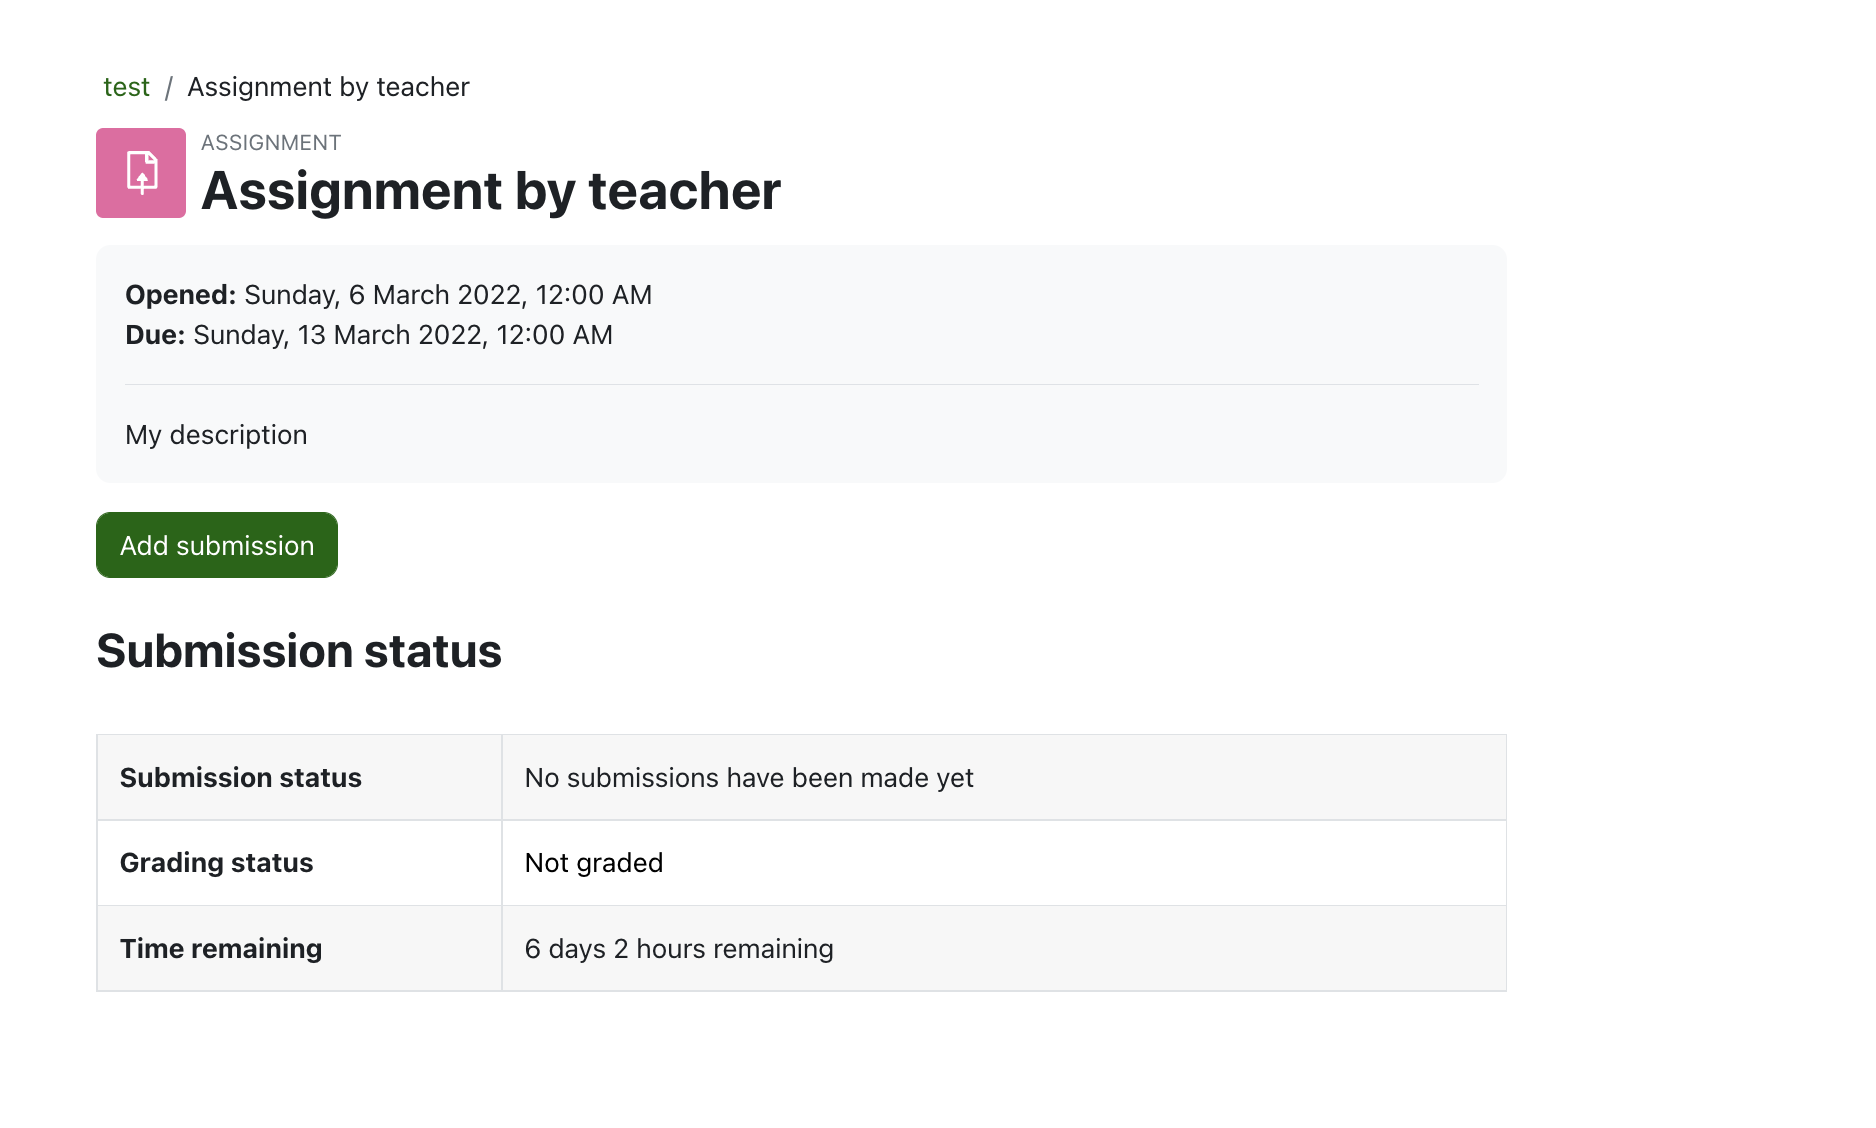1876x1128 pixels.
Task: Click the slash separator in the breadcrumb
Action: (169, 88)
